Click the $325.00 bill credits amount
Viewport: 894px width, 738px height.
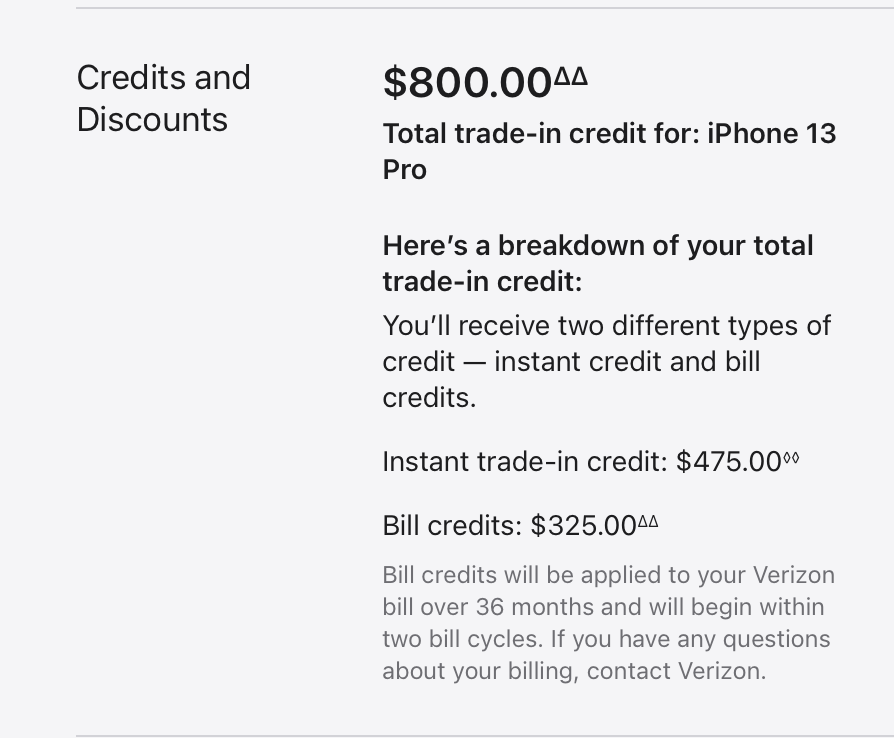click(x=583, y=525)
